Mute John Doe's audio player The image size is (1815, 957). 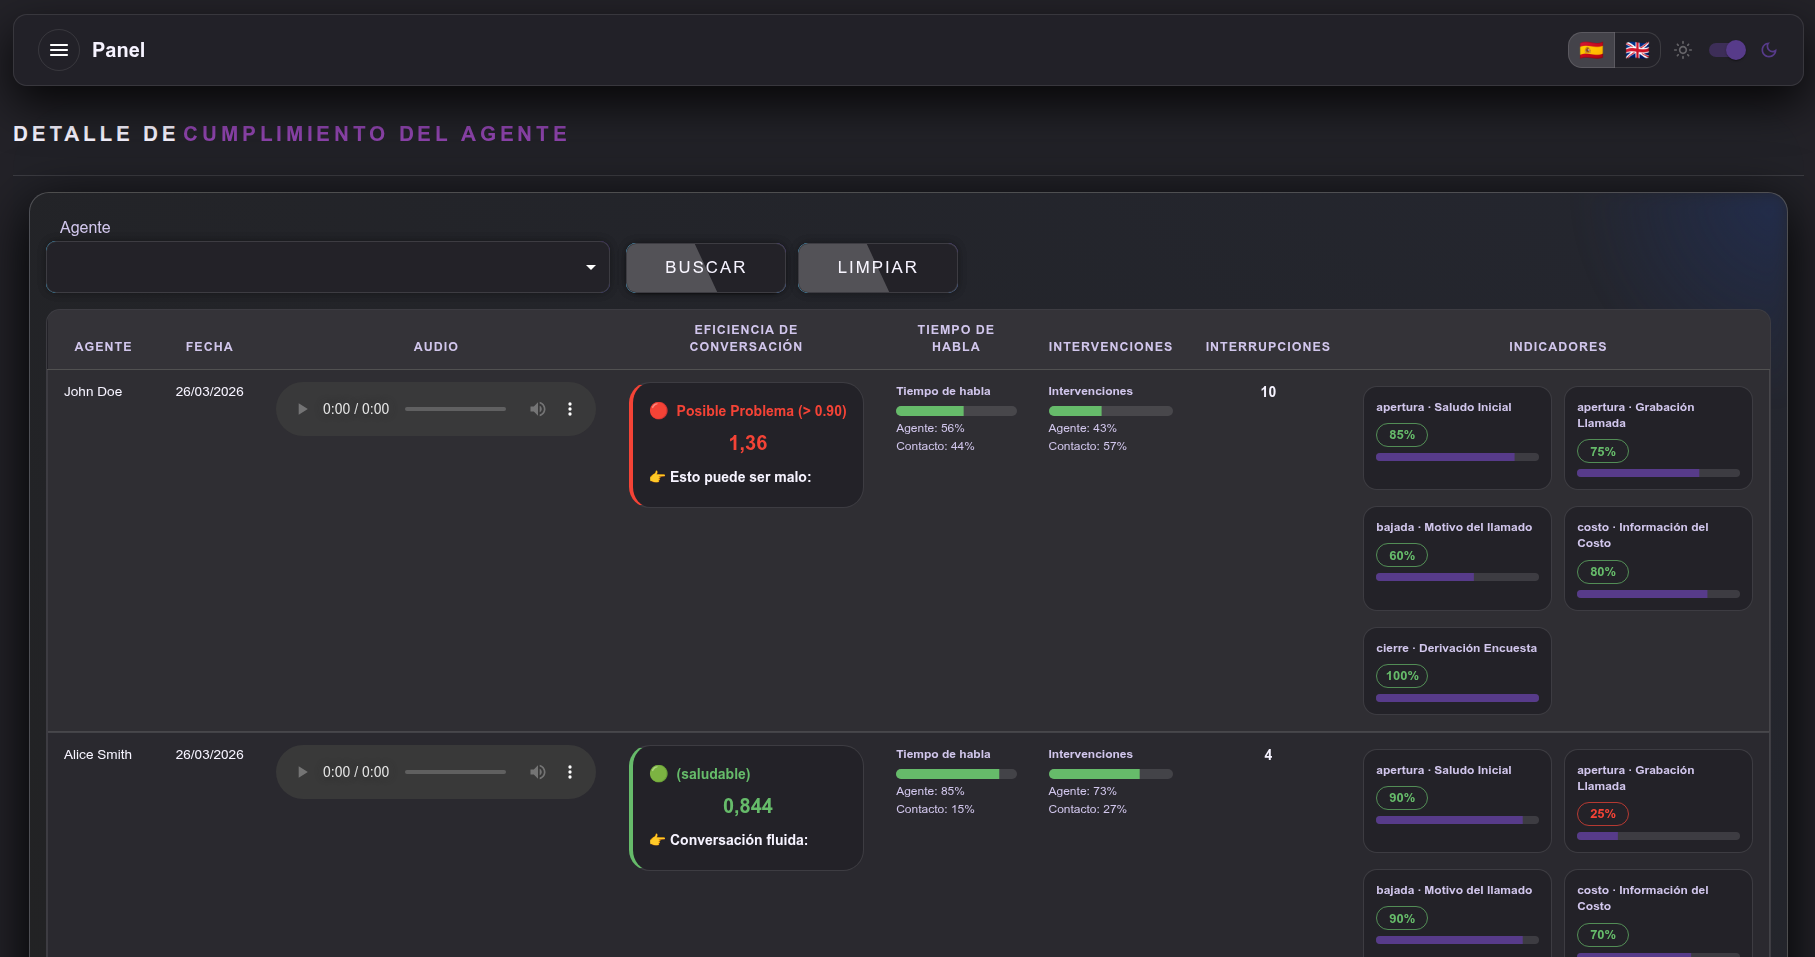pyautogui.click(x=538, y=409)
